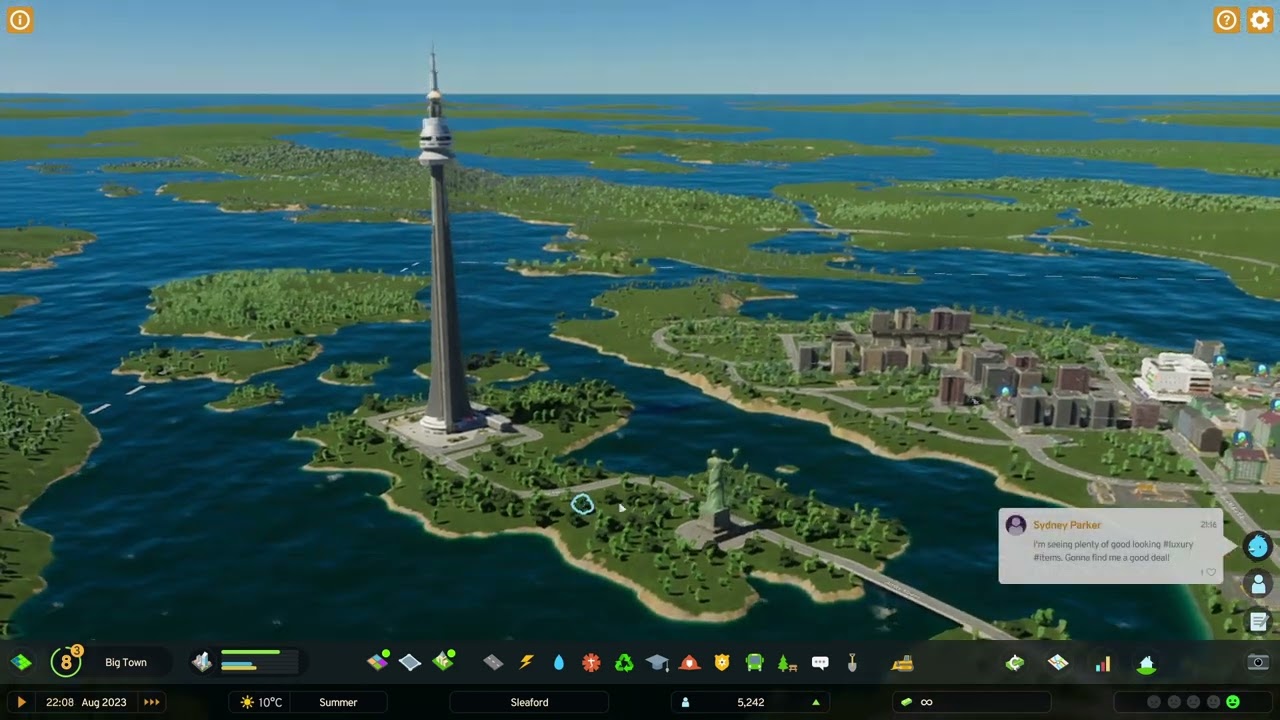Open the Garbage Management recycling menu

tap(624, 662)
